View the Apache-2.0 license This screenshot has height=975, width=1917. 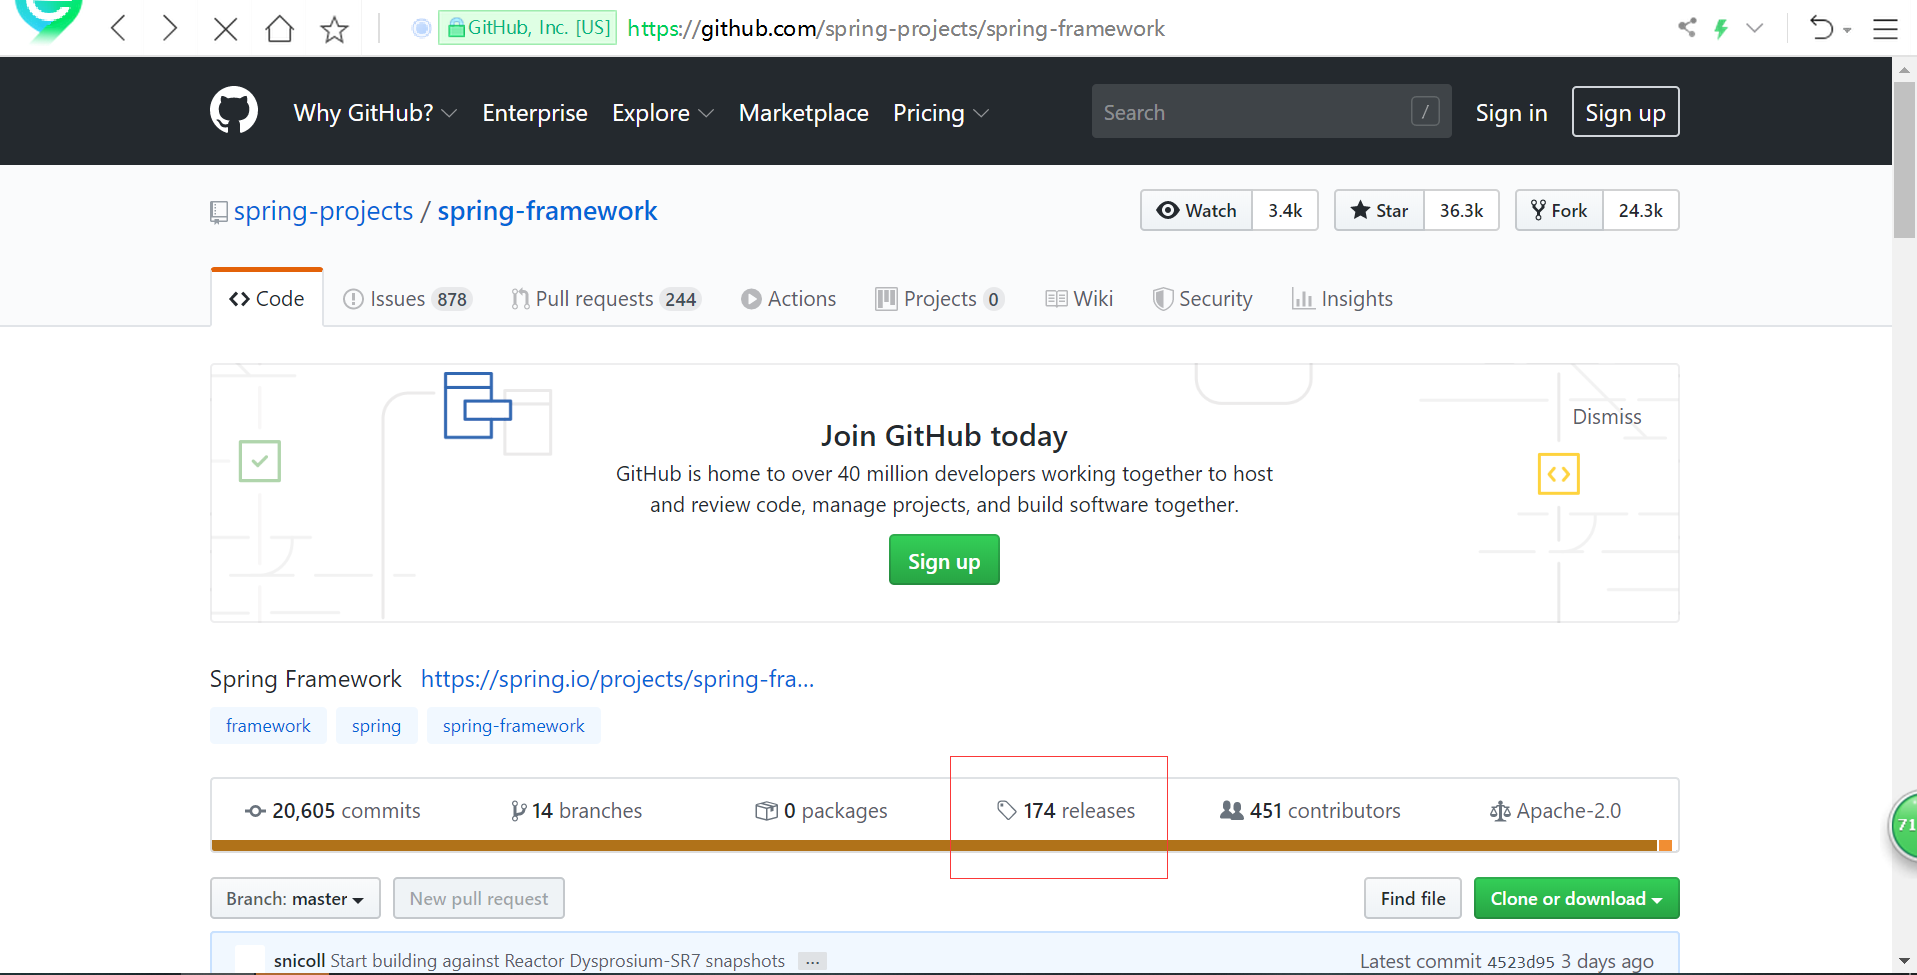[1555, 811]
